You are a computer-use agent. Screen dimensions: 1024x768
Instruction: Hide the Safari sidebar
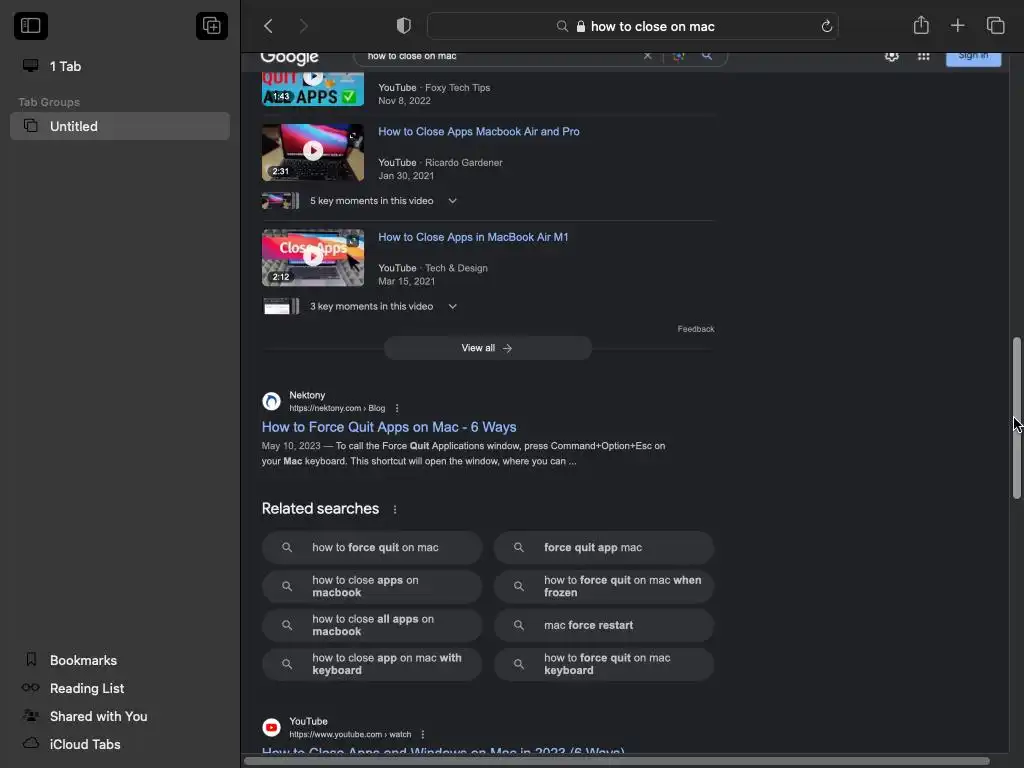point(31,26)
